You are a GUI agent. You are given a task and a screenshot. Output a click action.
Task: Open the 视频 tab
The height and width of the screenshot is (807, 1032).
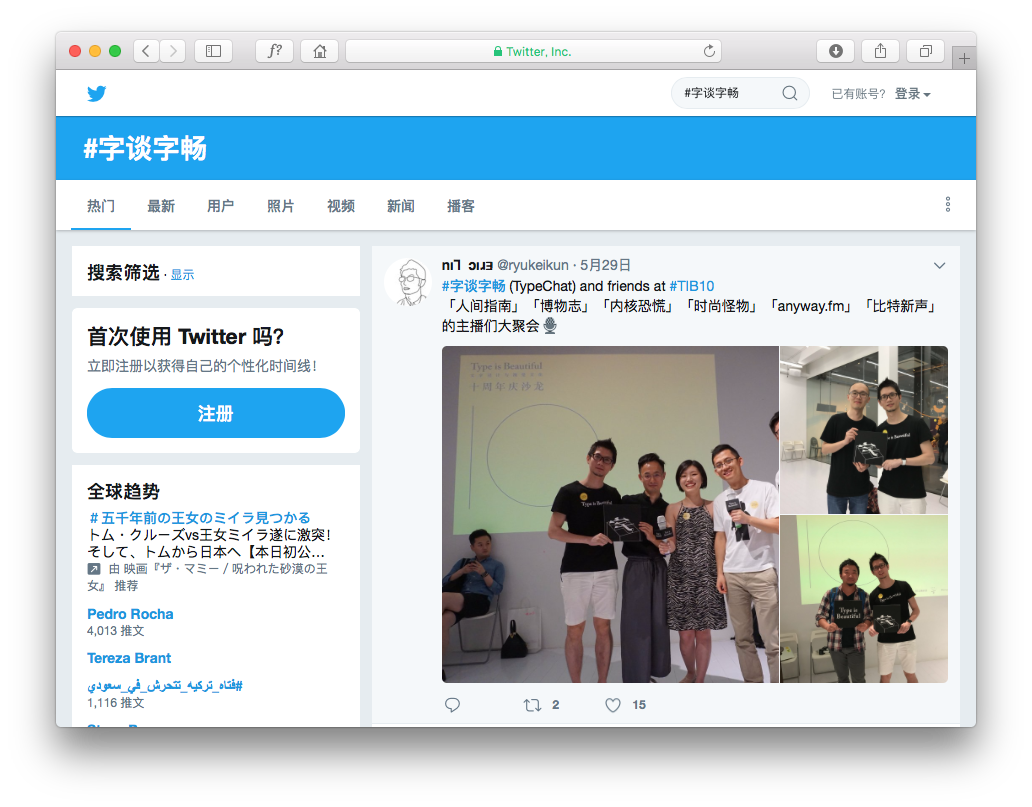(x=341, y=206)
